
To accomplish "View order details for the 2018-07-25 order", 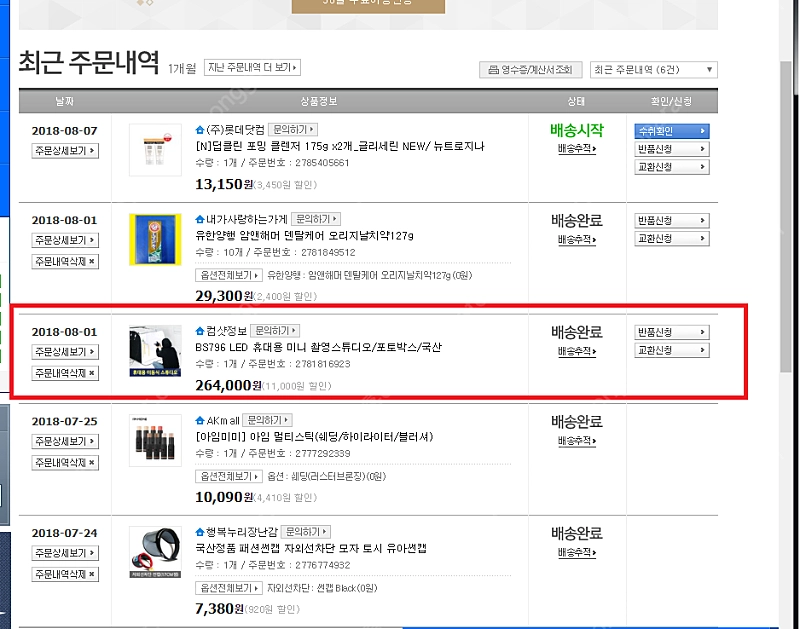I will pos(65,441).
